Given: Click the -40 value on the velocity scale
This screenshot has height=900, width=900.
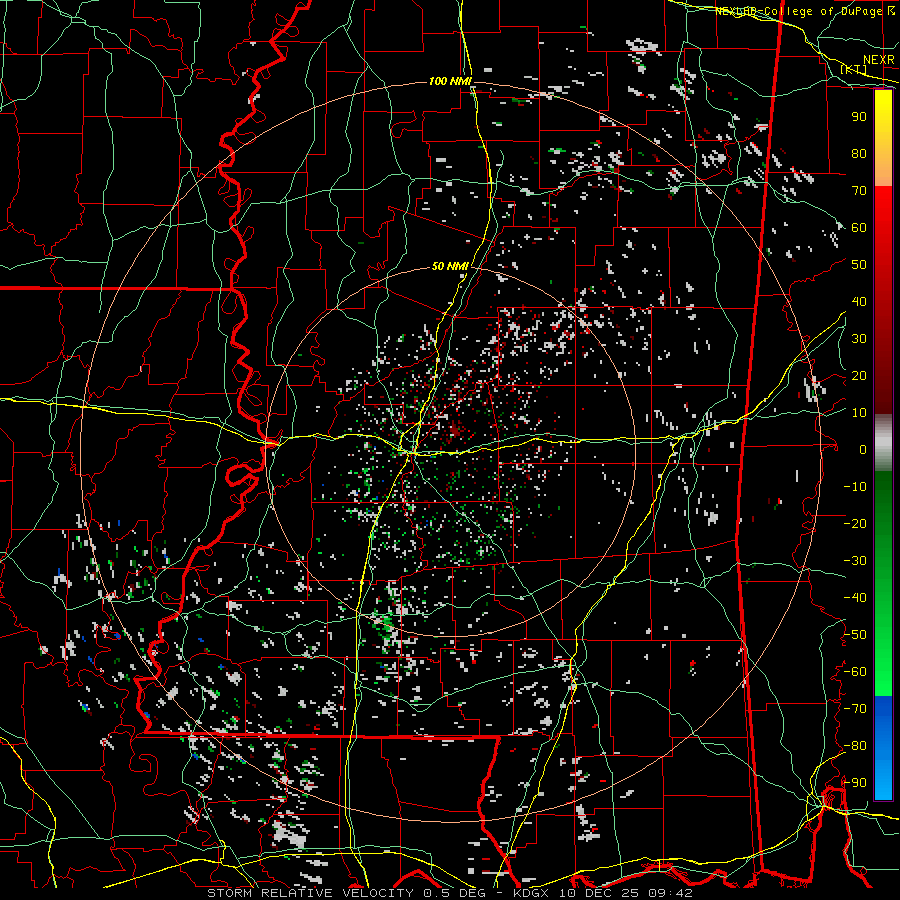Looking at the screenshot, I should tap(855, 598).
